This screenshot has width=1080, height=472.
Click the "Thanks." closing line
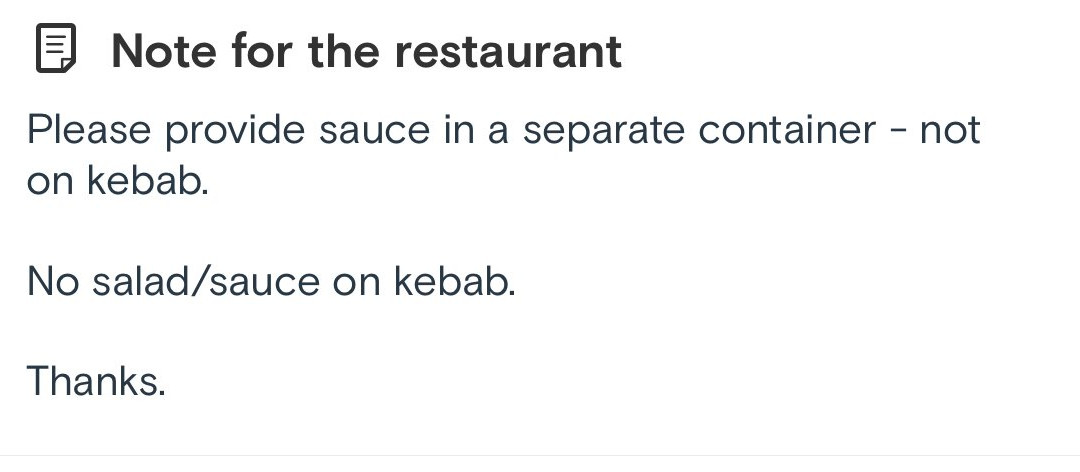[x=95, y=381]
